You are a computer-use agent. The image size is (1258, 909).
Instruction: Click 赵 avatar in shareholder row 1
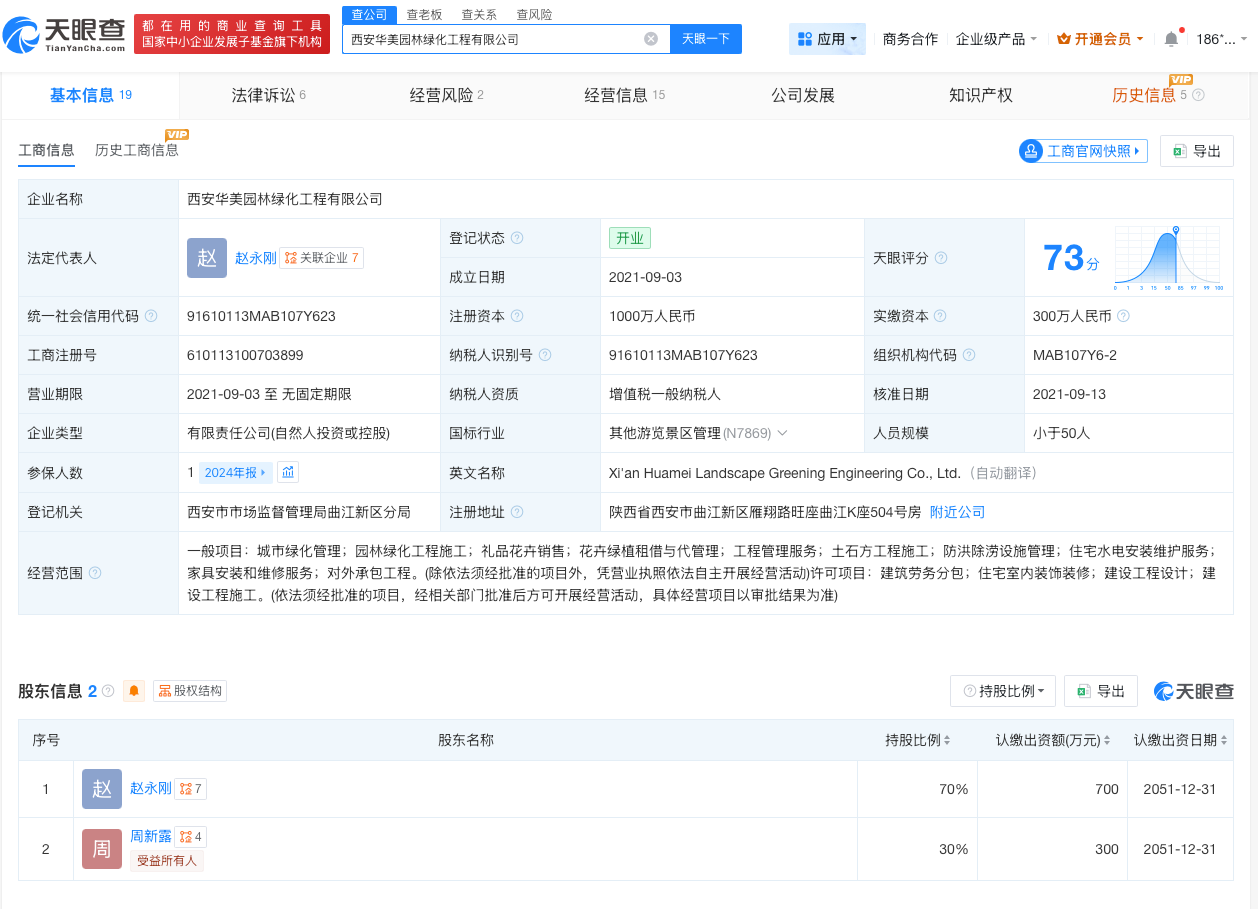click(102, 789)
